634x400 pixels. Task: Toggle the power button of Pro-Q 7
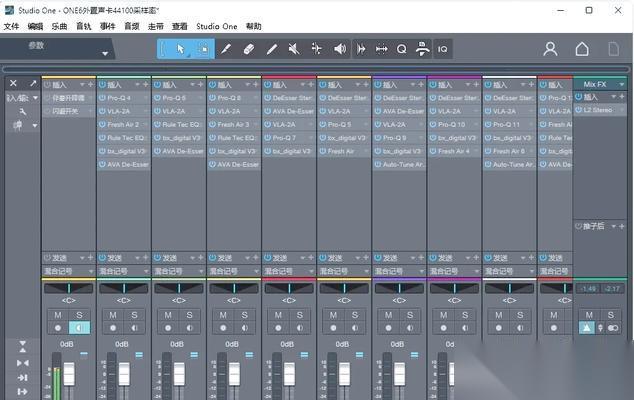coord(267,138)
